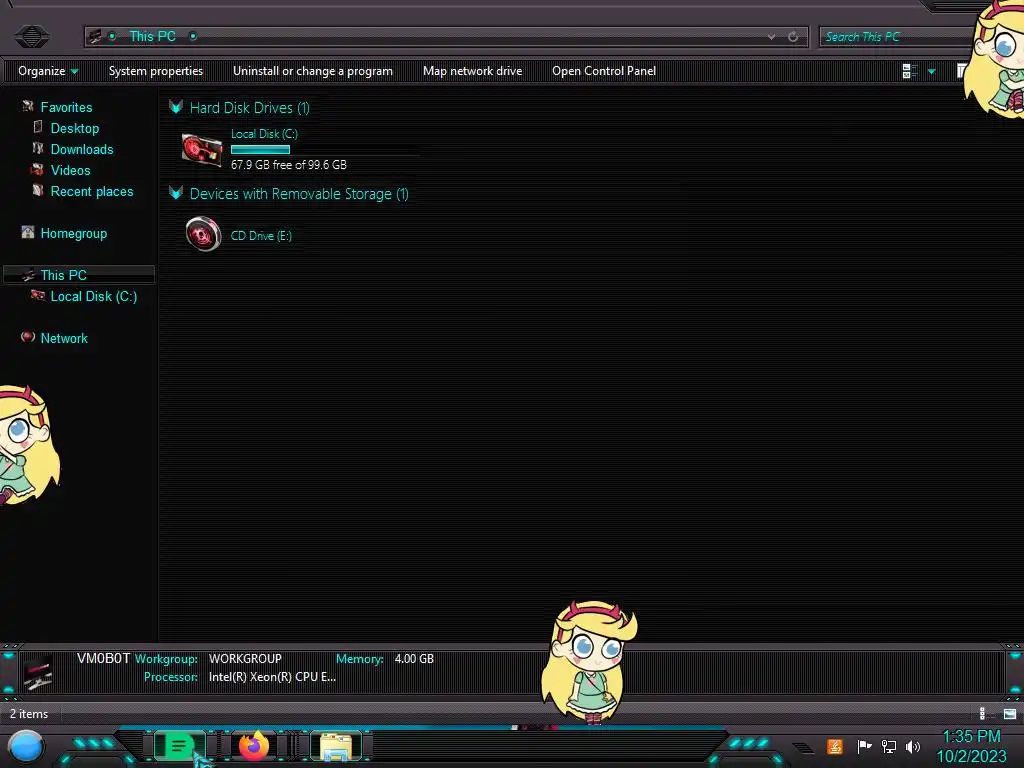The height and width of the screenshot is (768, 1024).
Task: Select Homegroup in the navigation pane
Action: tap(73, 233)
